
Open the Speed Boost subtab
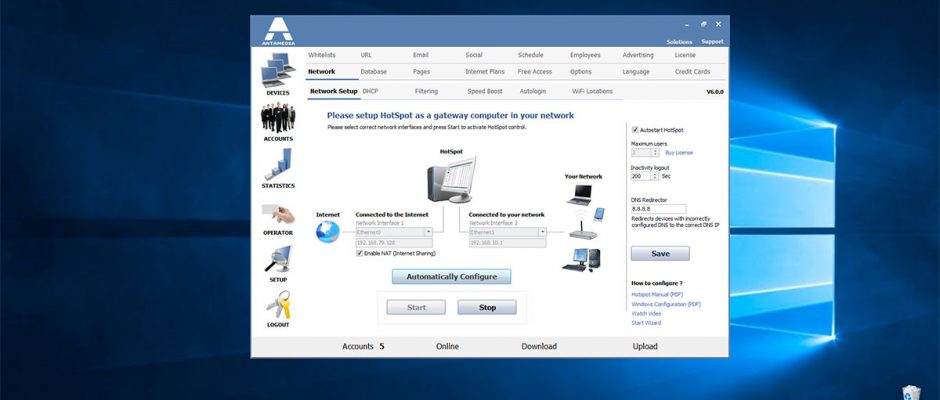tap(485, 91)
